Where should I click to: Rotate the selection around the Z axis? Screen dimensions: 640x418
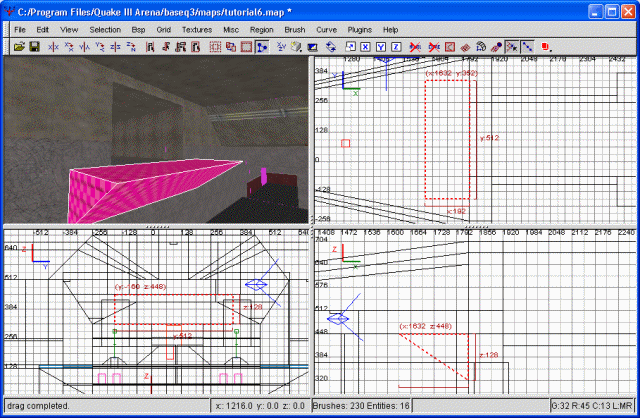coord(131,47)
